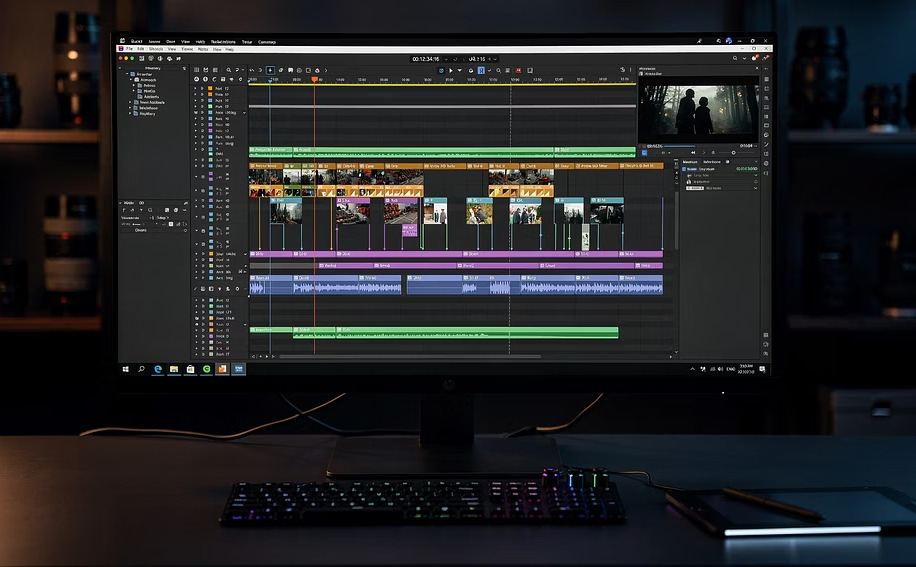Open the three-dot menu above the timeline's right end
The width and height of the screenshot is (916, 567).
coord(630,70)
